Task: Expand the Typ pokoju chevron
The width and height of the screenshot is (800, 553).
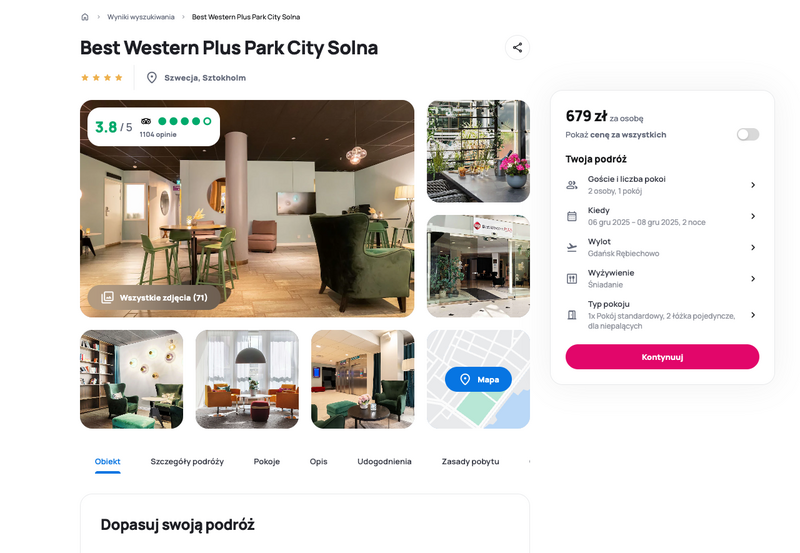Action: coord(753,315)
